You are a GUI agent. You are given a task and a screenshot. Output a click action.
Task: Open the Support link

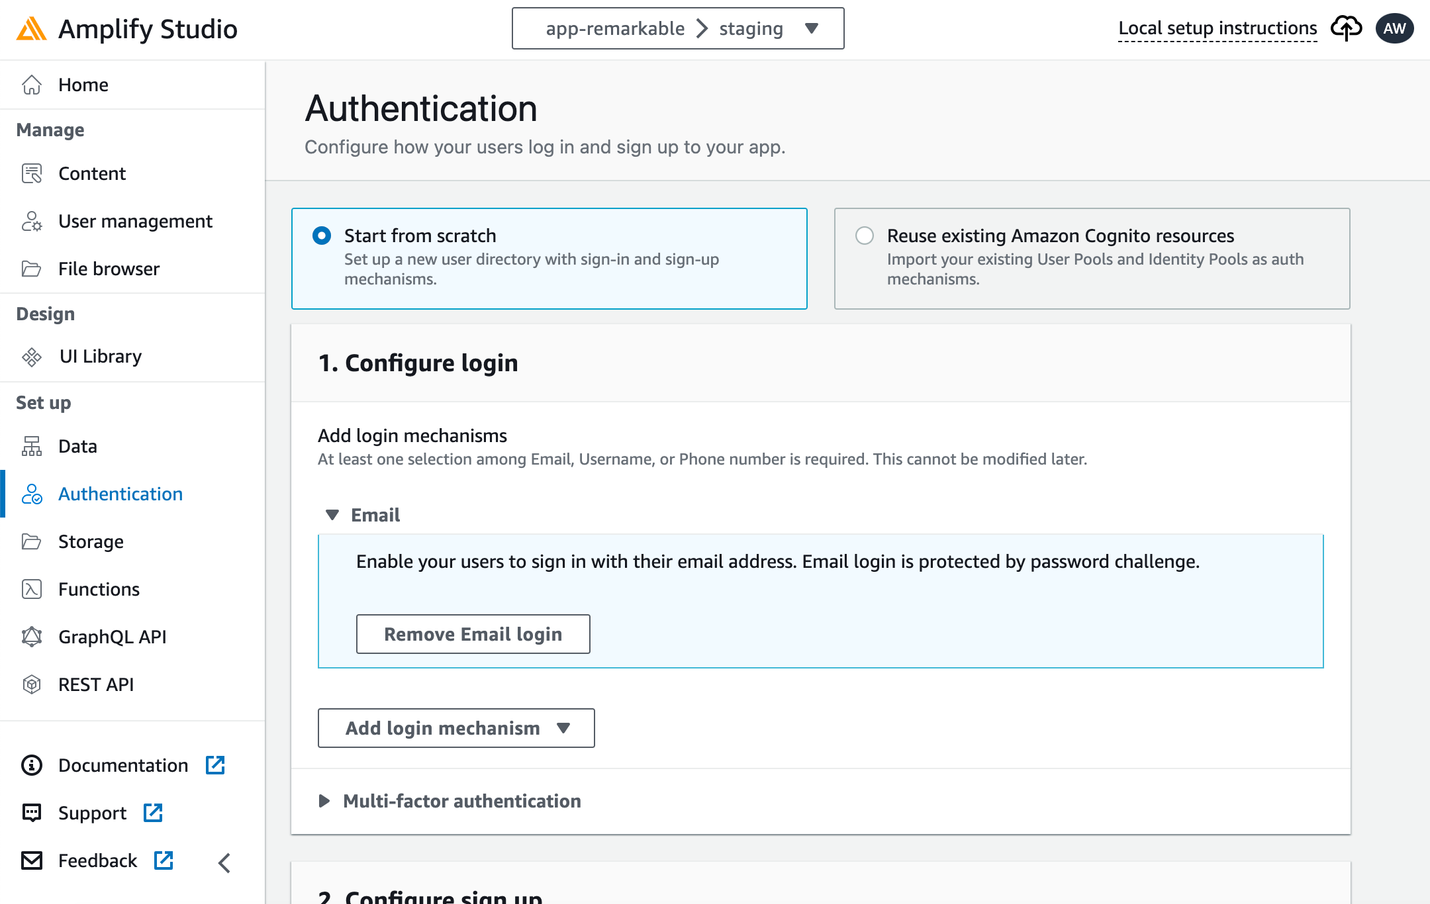92,813
